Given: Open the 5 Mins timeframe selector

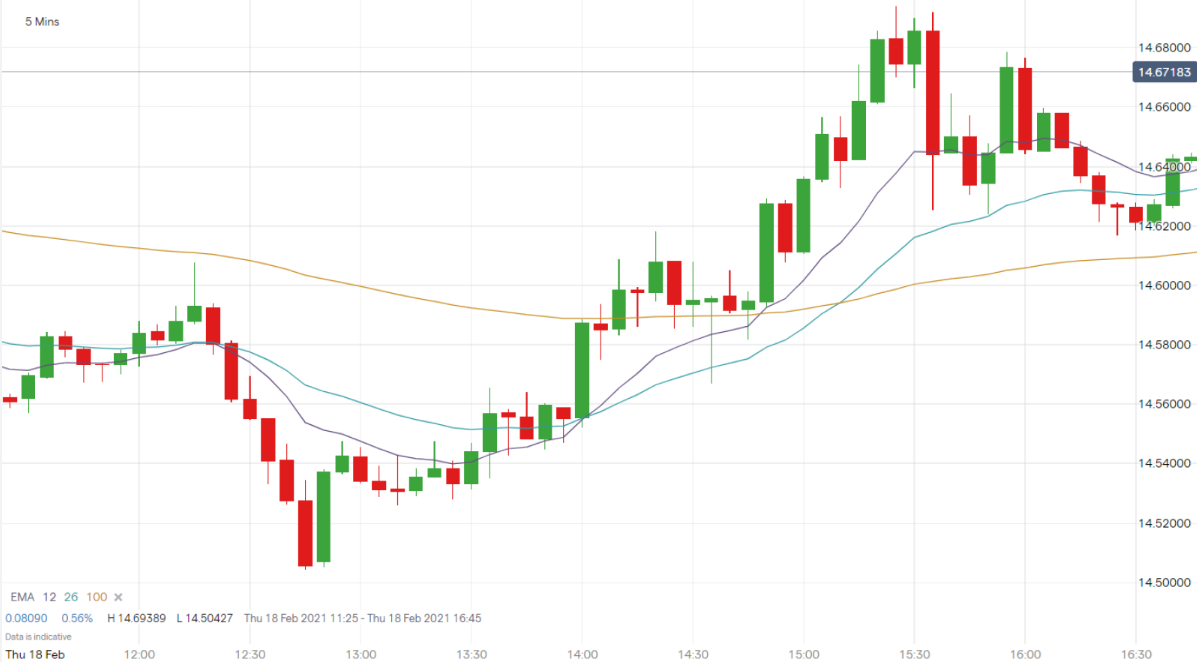Looking at the screenshot, I should point(42,21).
